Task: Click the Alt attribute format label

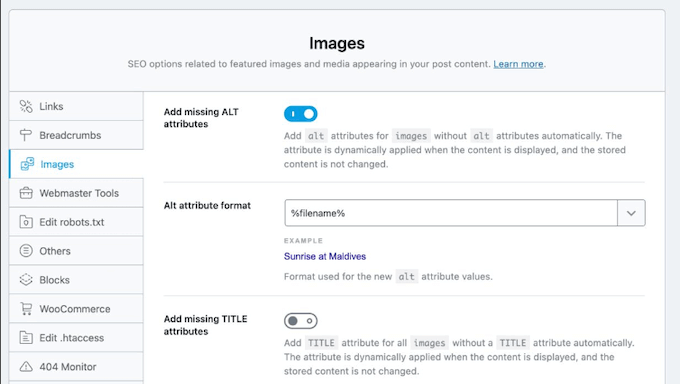Action: (x=207, y=206)
